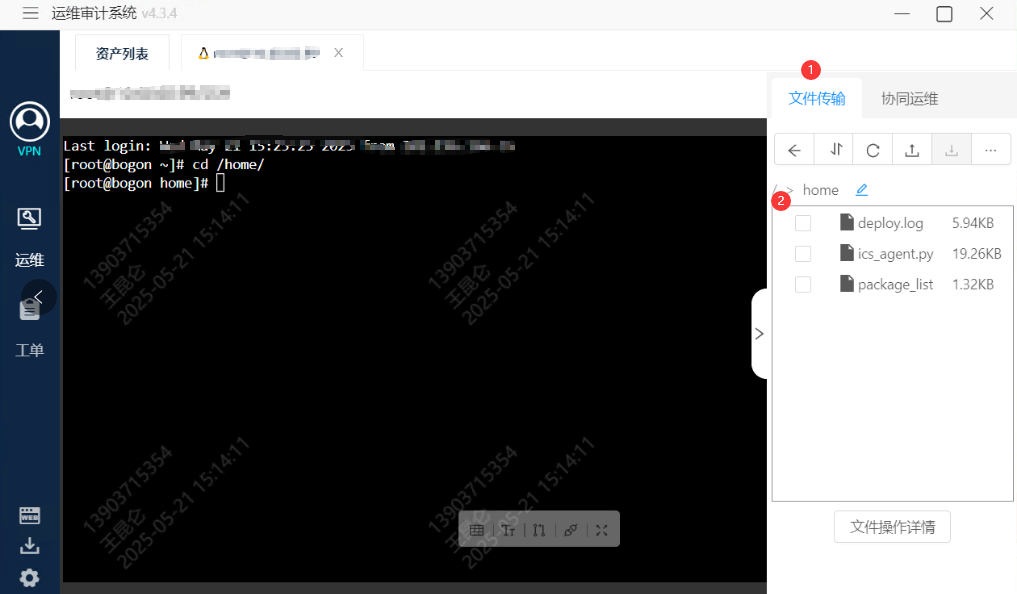This screenshot has width=1017, height=594.
Task: Click the back arrow in file transfer toolbar
Action: point(794,150)
